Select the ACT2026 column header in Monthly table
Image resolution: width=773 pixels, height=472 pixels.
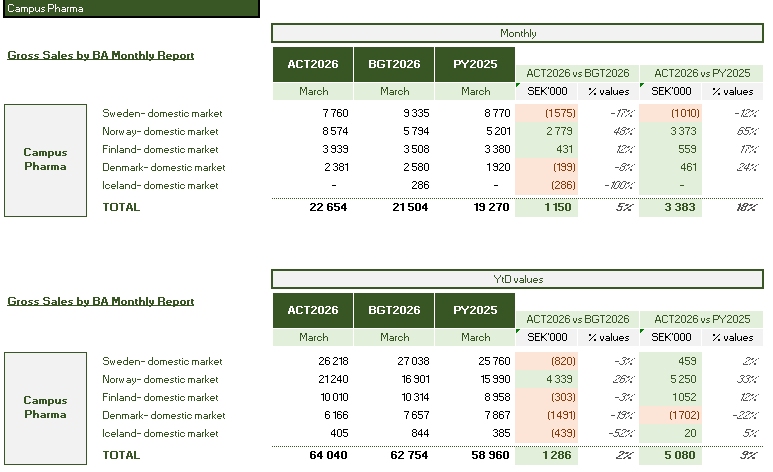click(x=313, y=64)
